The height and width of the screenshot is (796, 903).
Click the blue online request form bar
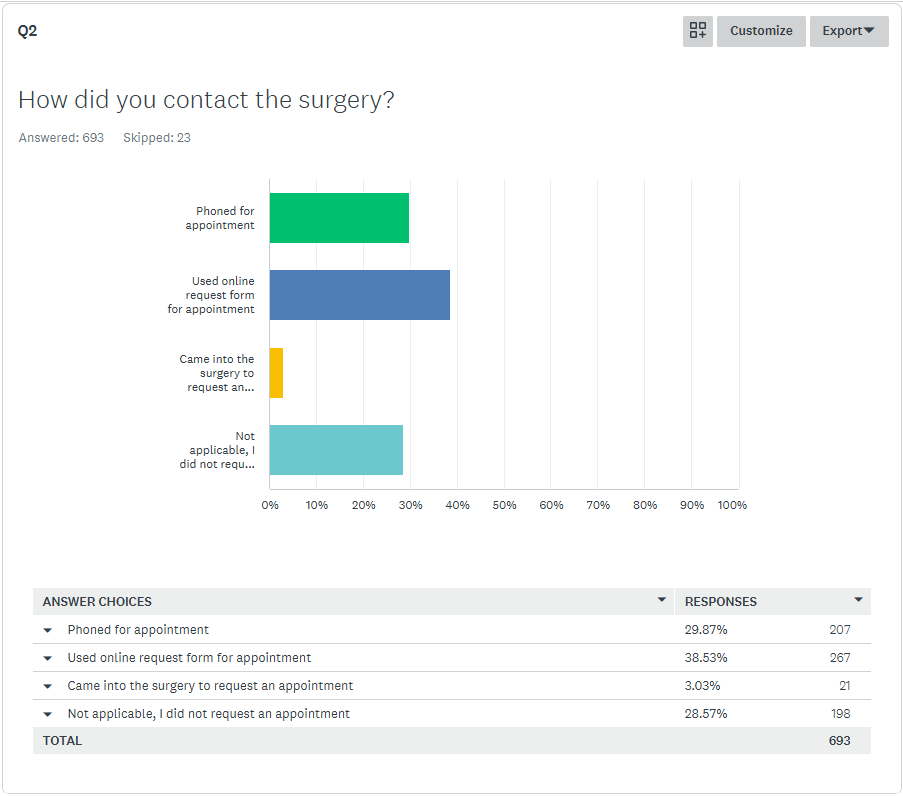[x=359, y=295]
